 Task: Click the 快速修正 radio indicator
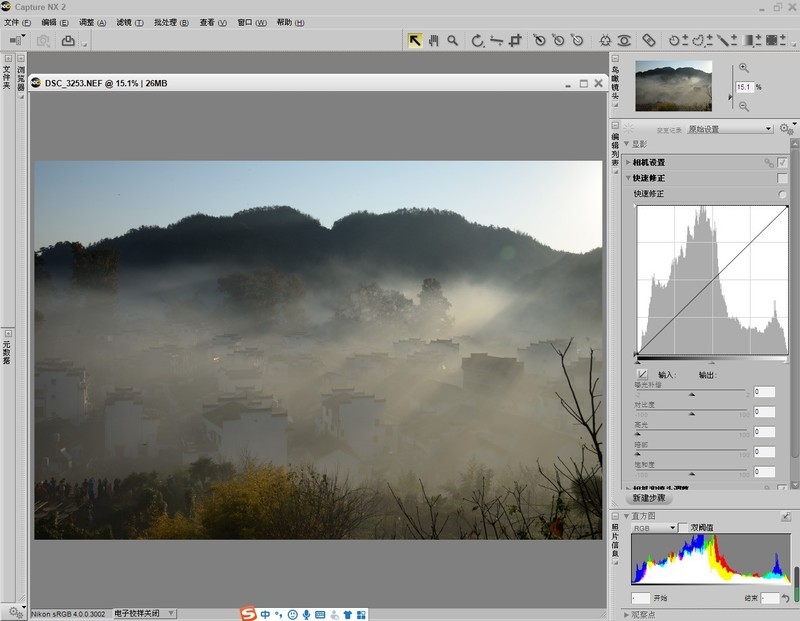pyautogui.click(x=782, y=194)
